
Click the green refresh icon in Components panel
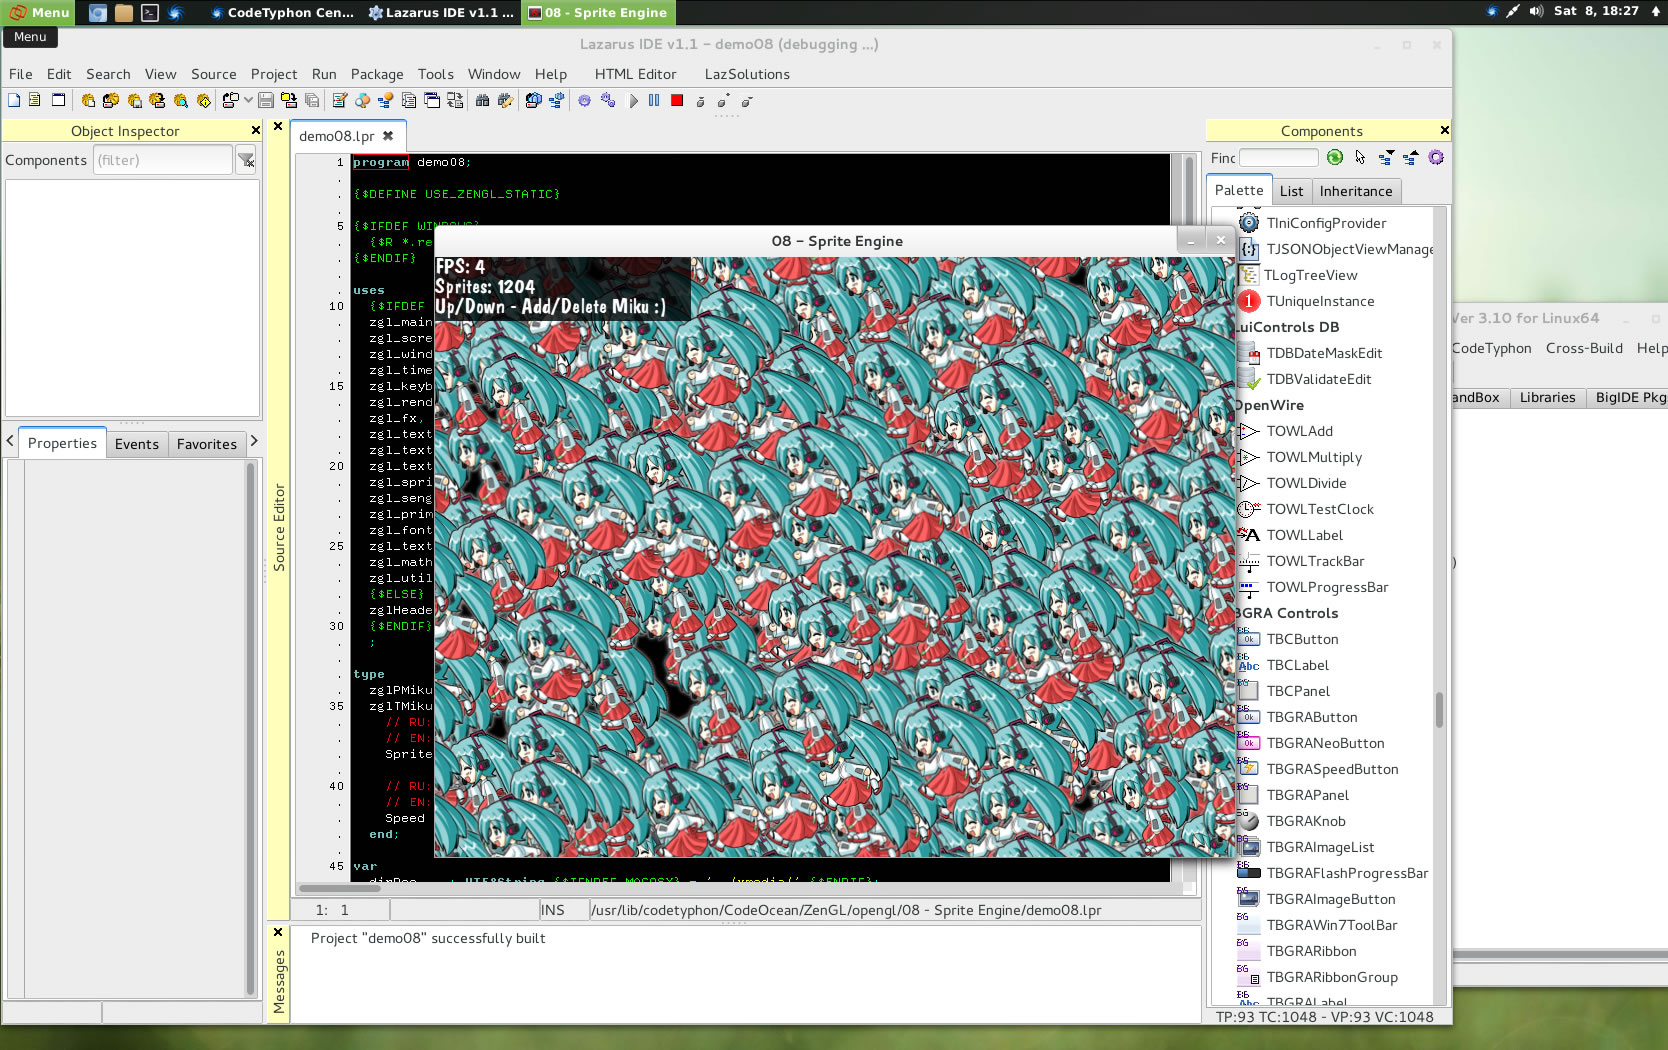tap(1335, 157)
